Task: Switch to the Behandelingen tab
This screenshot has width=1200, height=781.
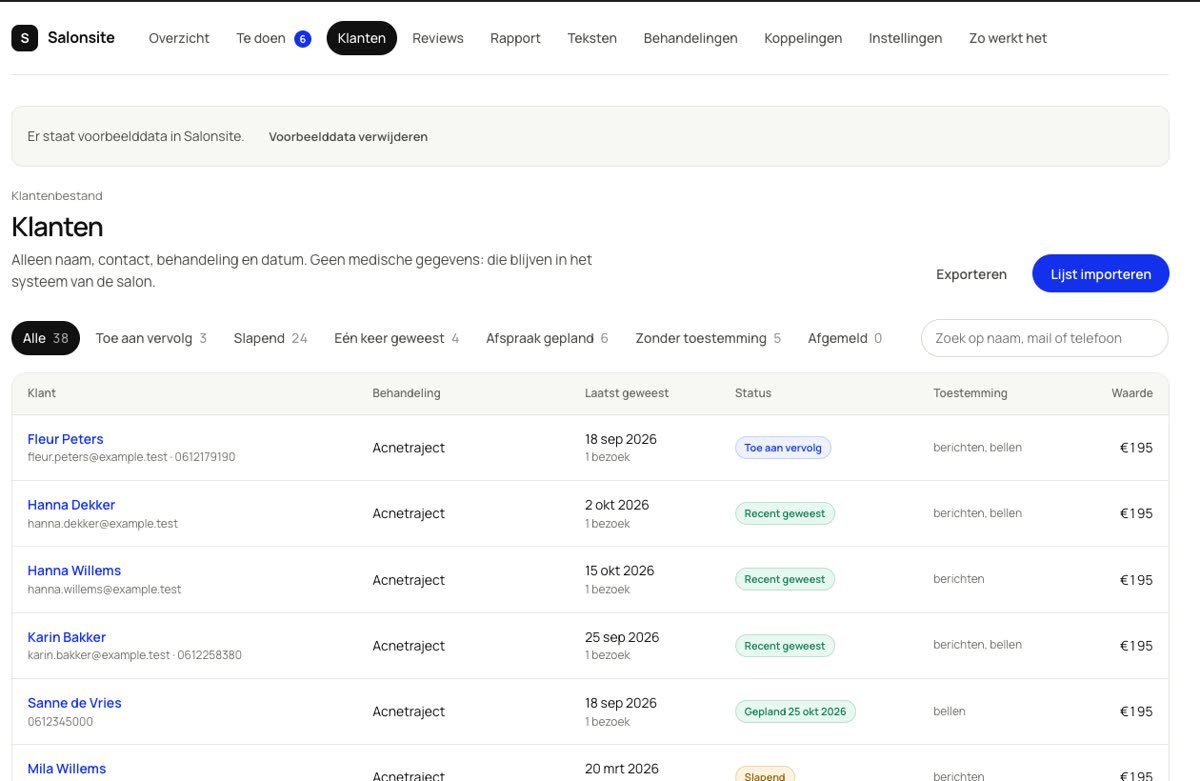Action: click(x=690, y=38)
